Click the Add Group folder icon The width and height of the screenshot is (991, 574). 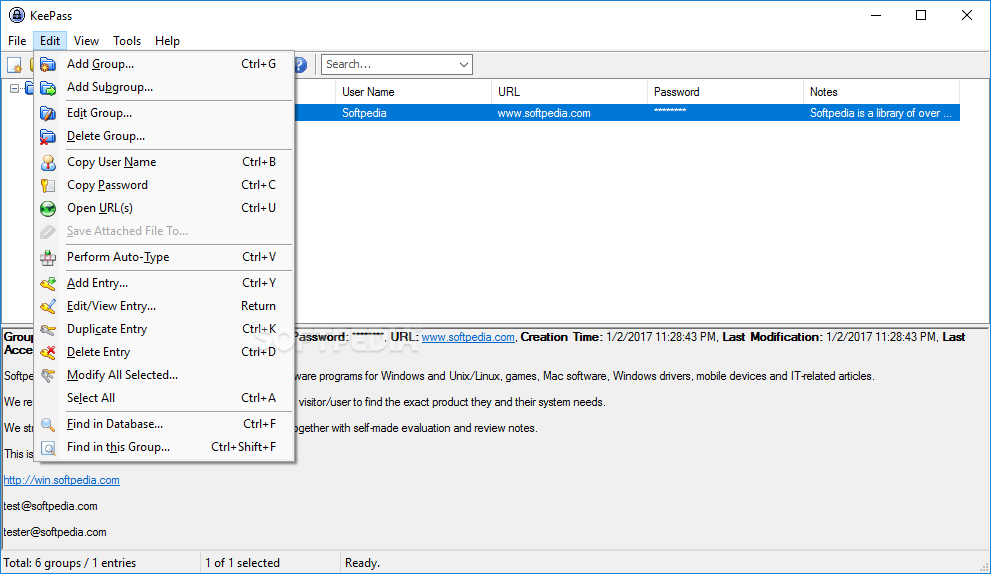pos(48,64)
